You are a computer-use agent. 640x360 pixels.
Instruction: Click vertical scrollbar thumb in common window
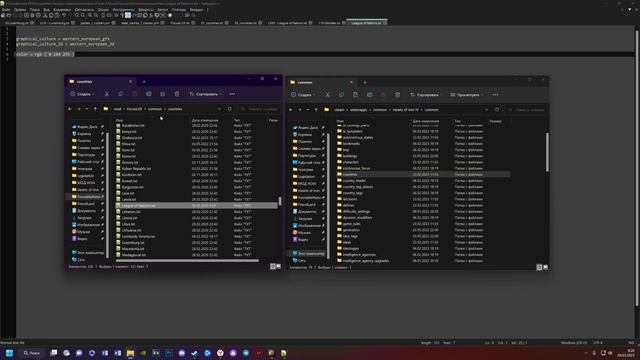(x=547, y=152)
